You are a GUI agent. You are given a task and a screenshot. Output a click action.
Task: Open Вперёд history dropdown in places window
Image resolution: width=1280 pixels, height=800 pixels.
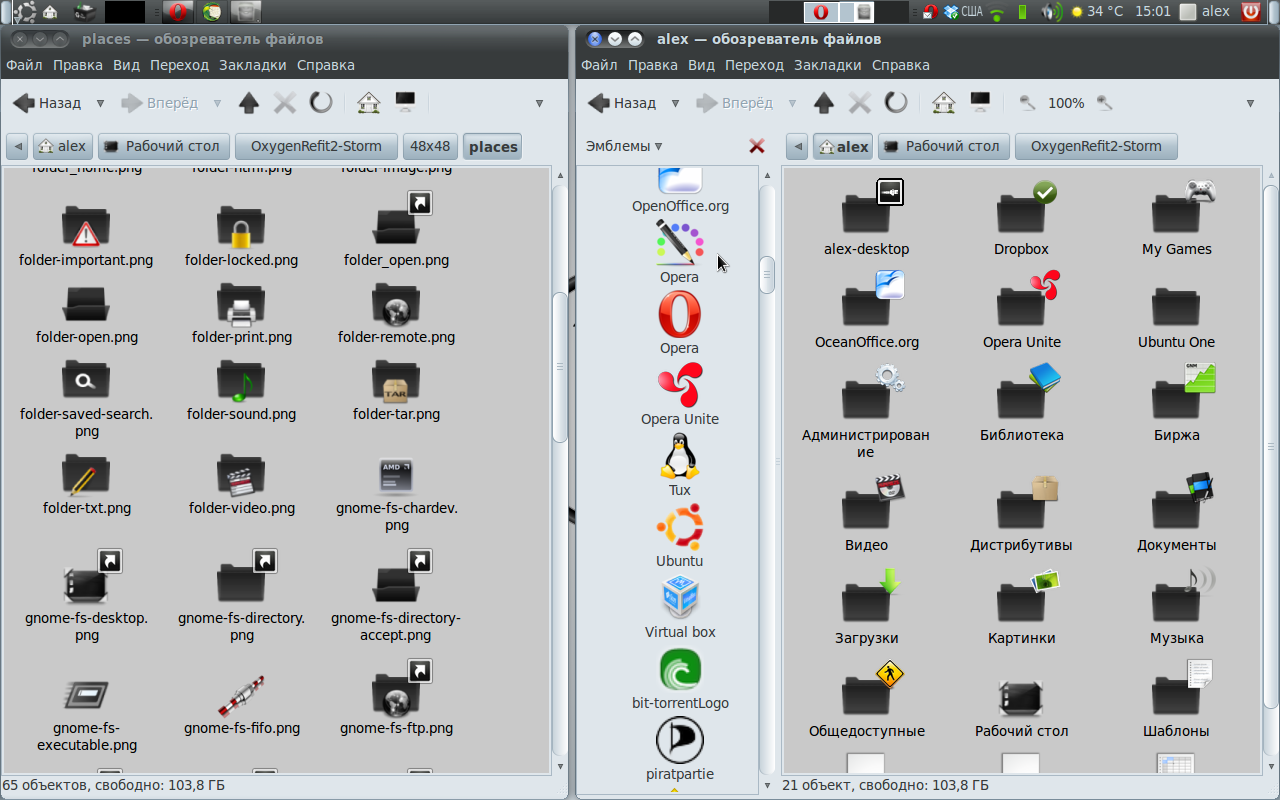pos(217,103)
